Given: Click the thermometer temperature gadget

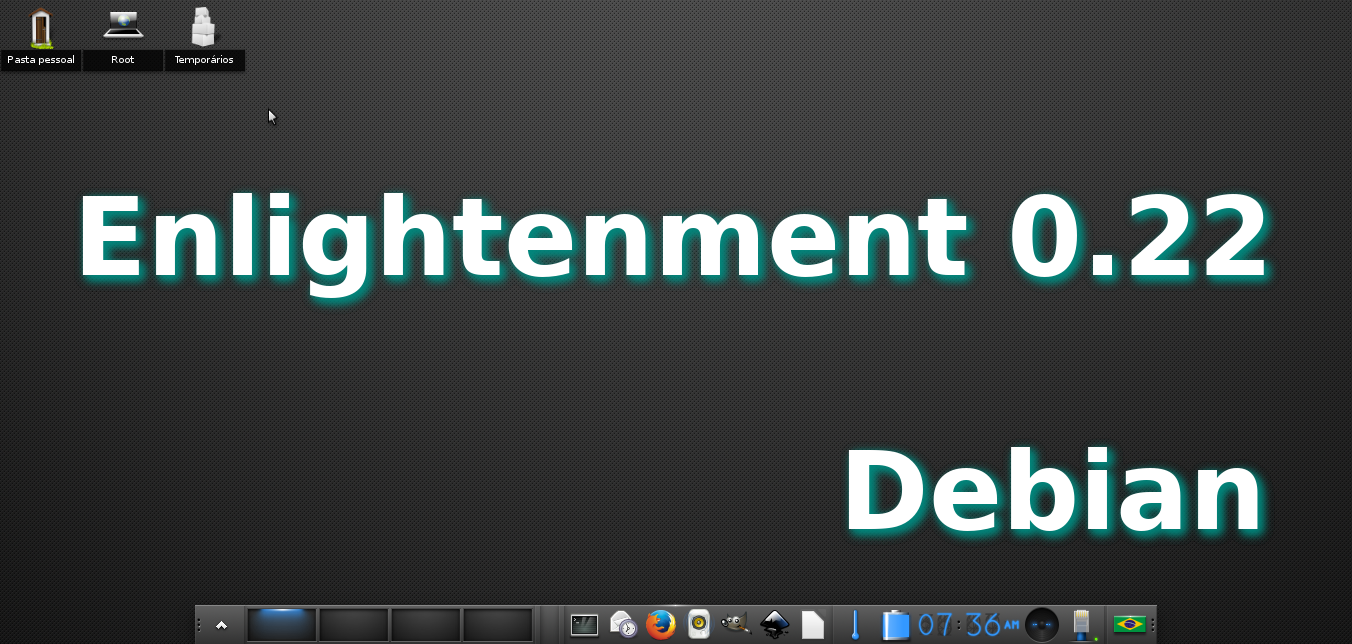Looking at the screenshot, I should 856,624.
